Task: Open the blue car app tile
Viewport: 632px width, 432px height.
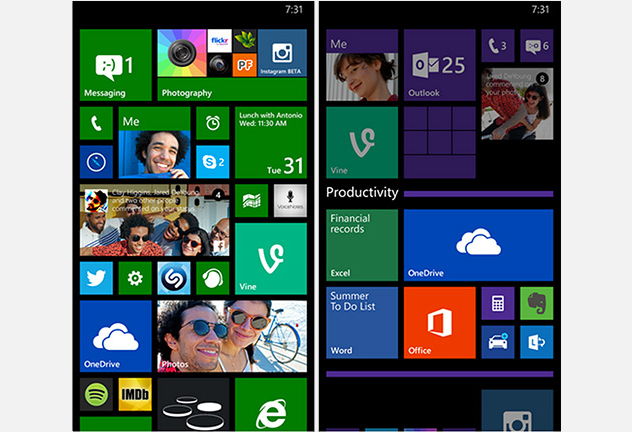Action: click(x=498, y=342)
